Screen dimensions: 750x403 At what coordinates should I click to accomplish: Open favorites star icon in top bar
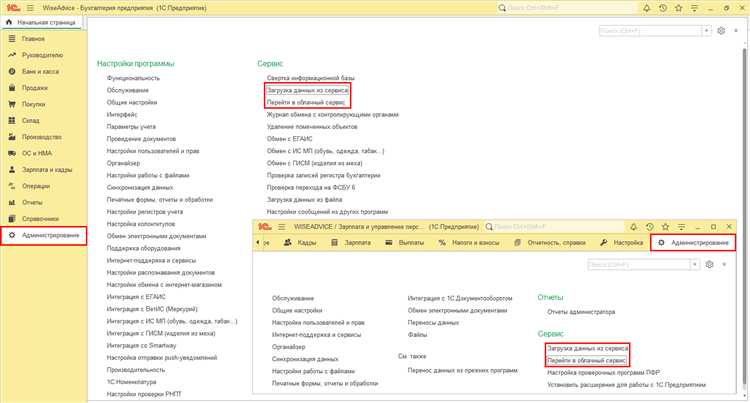click(x=679, y=8)
